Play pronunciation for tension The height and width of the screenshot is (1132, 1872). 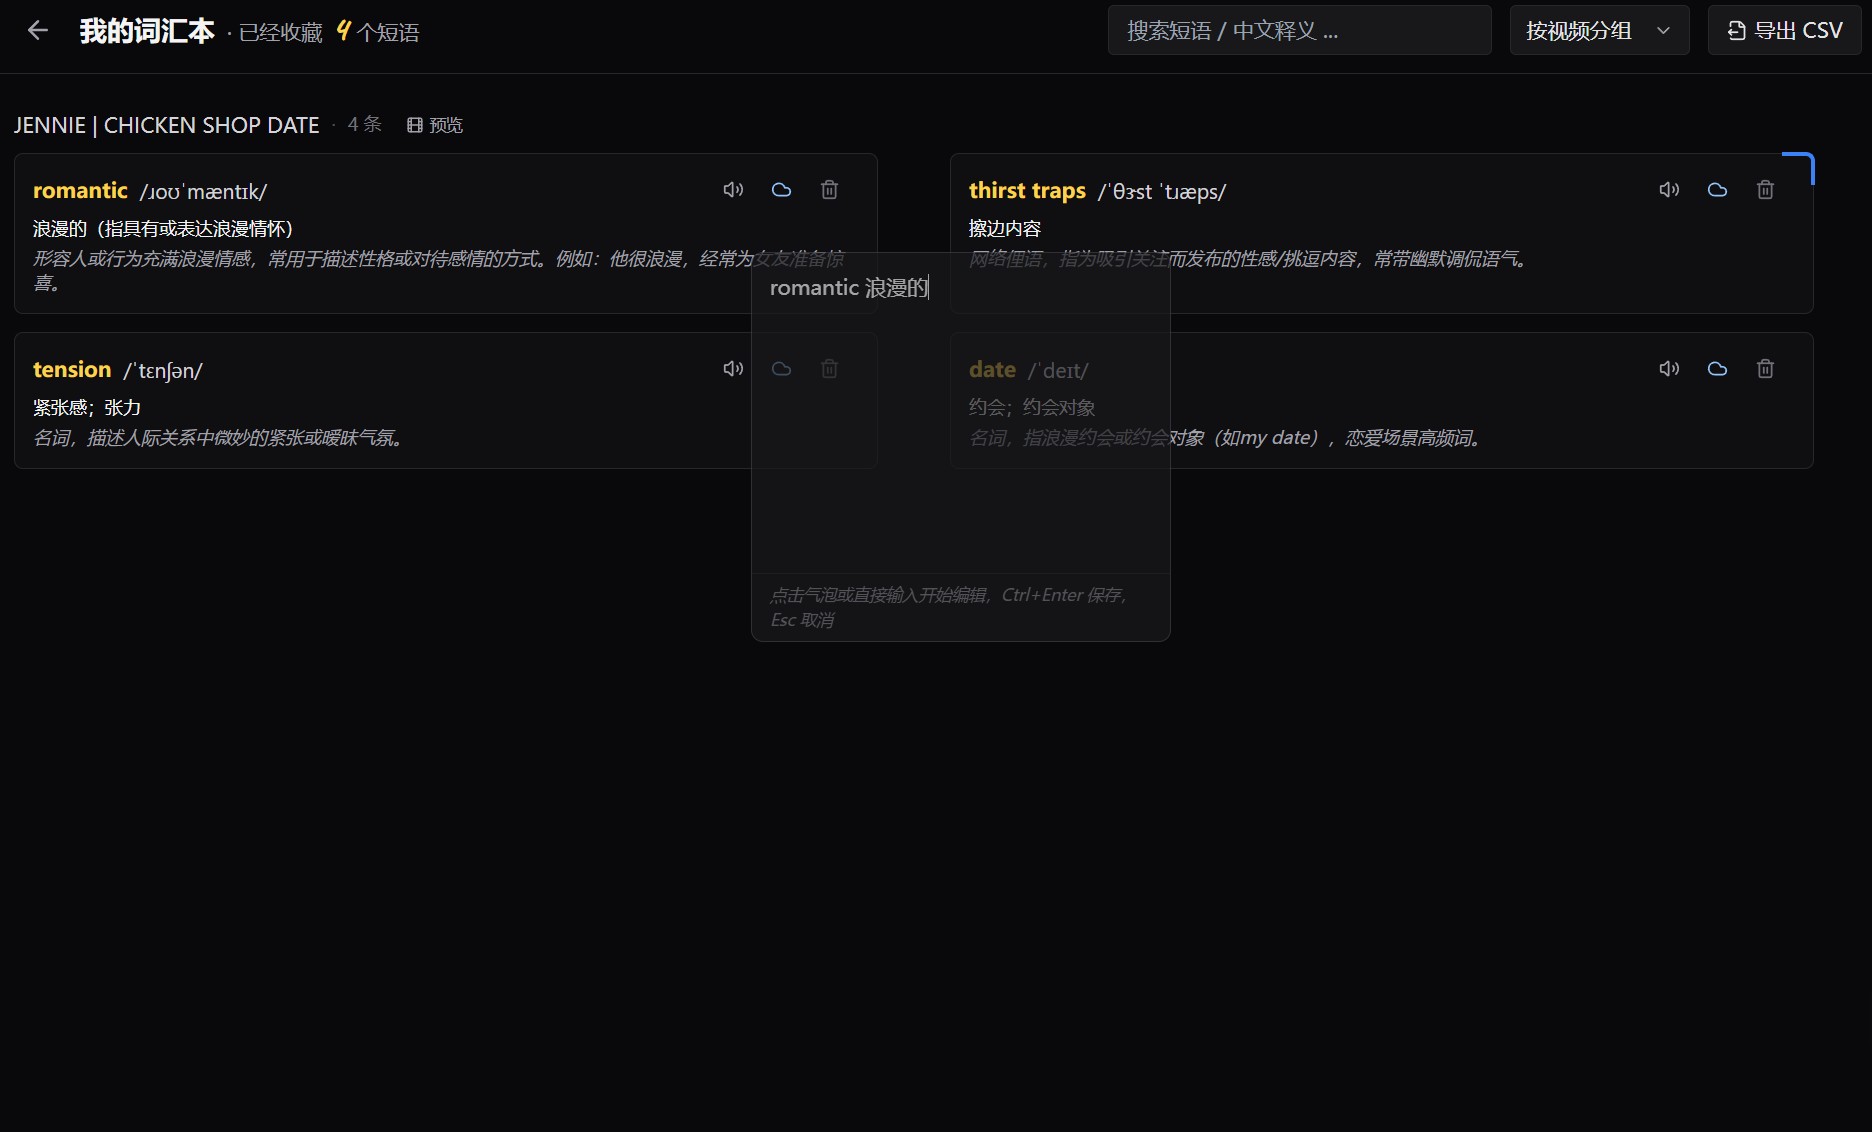pos(733,369)
